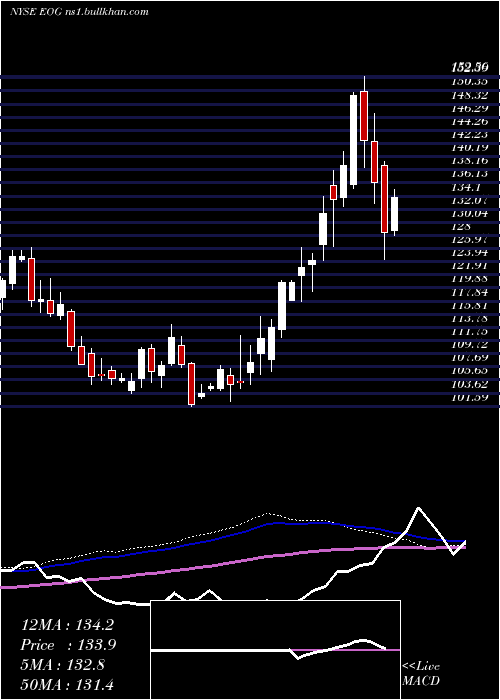This screenshot has height=700, width=500.
Task: Click the 136.13 price axis label
Action: point(469,173)
